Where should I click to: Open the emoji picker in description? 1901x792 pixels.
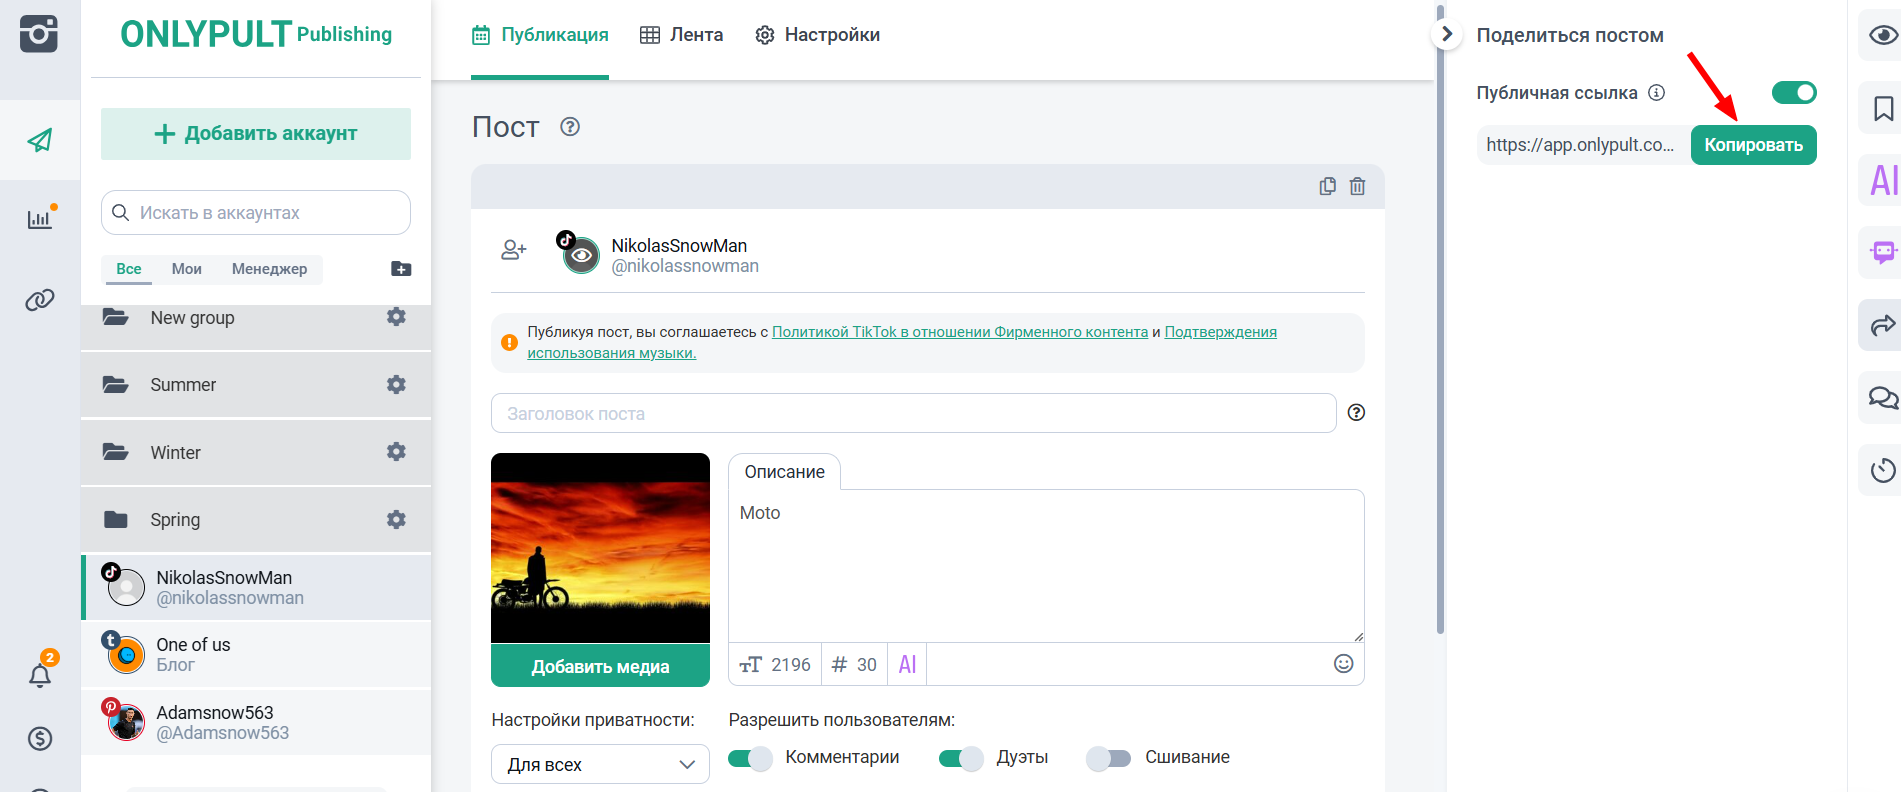(x=1343, y=664)
